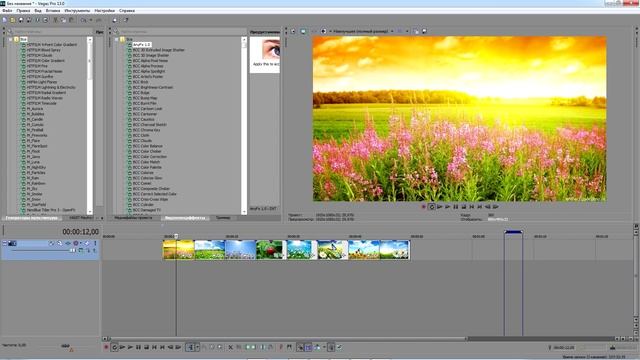640x360 pixels.
Task: Play the video in the preview window
Action: pos(447,207)
